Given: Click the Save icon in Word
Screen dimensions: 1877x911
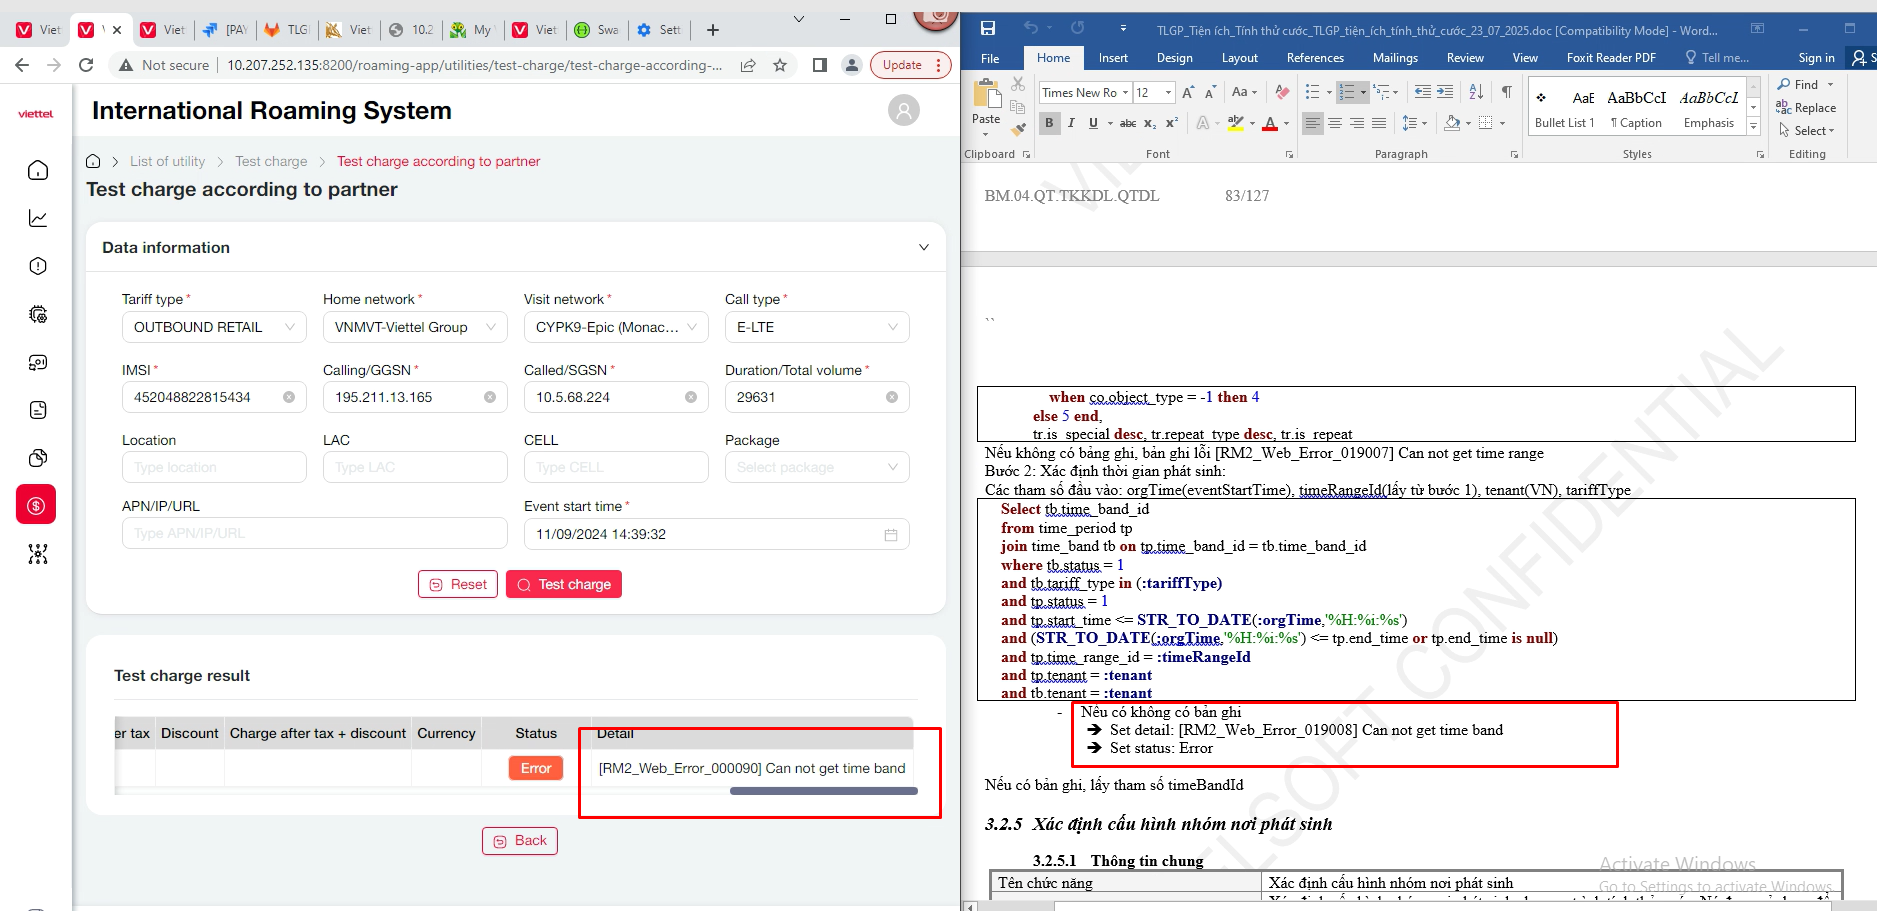Looking at the screenshot, I should (988, 29).
